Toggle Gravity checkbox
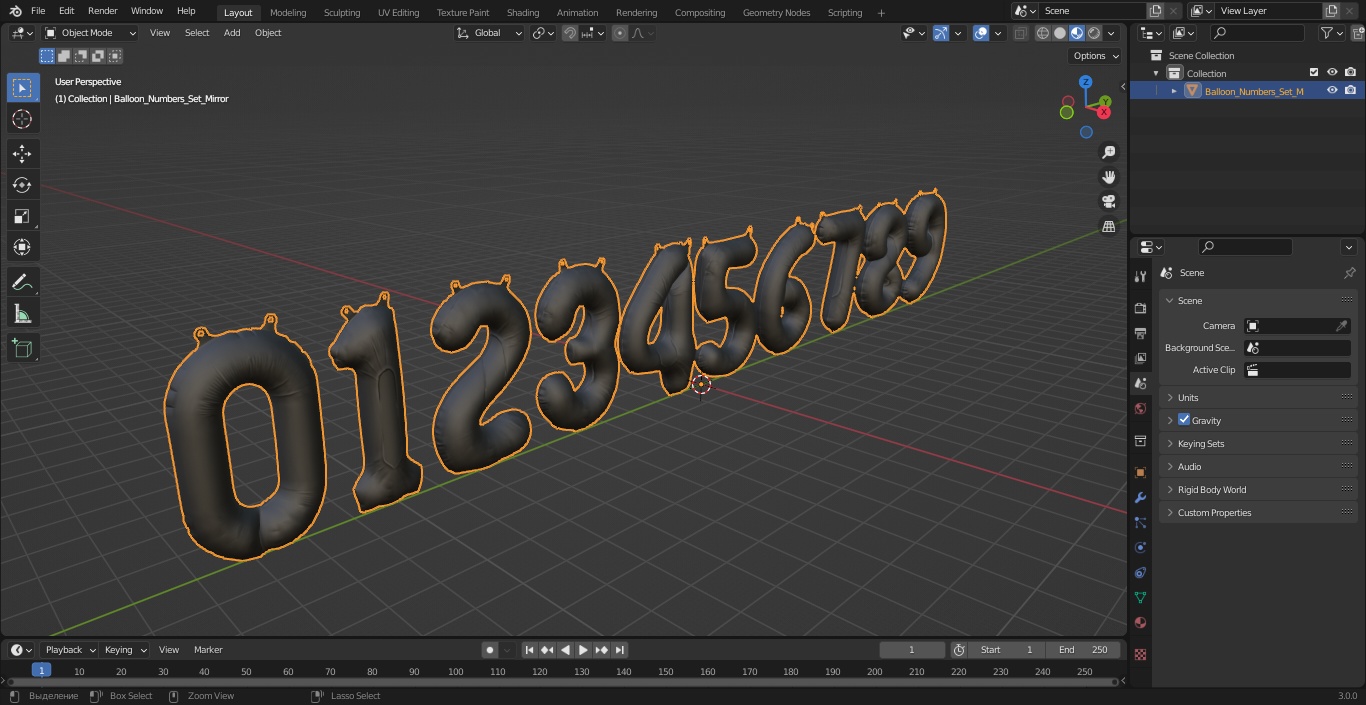Screen dimensions: 1366x705 [1184, 420]
